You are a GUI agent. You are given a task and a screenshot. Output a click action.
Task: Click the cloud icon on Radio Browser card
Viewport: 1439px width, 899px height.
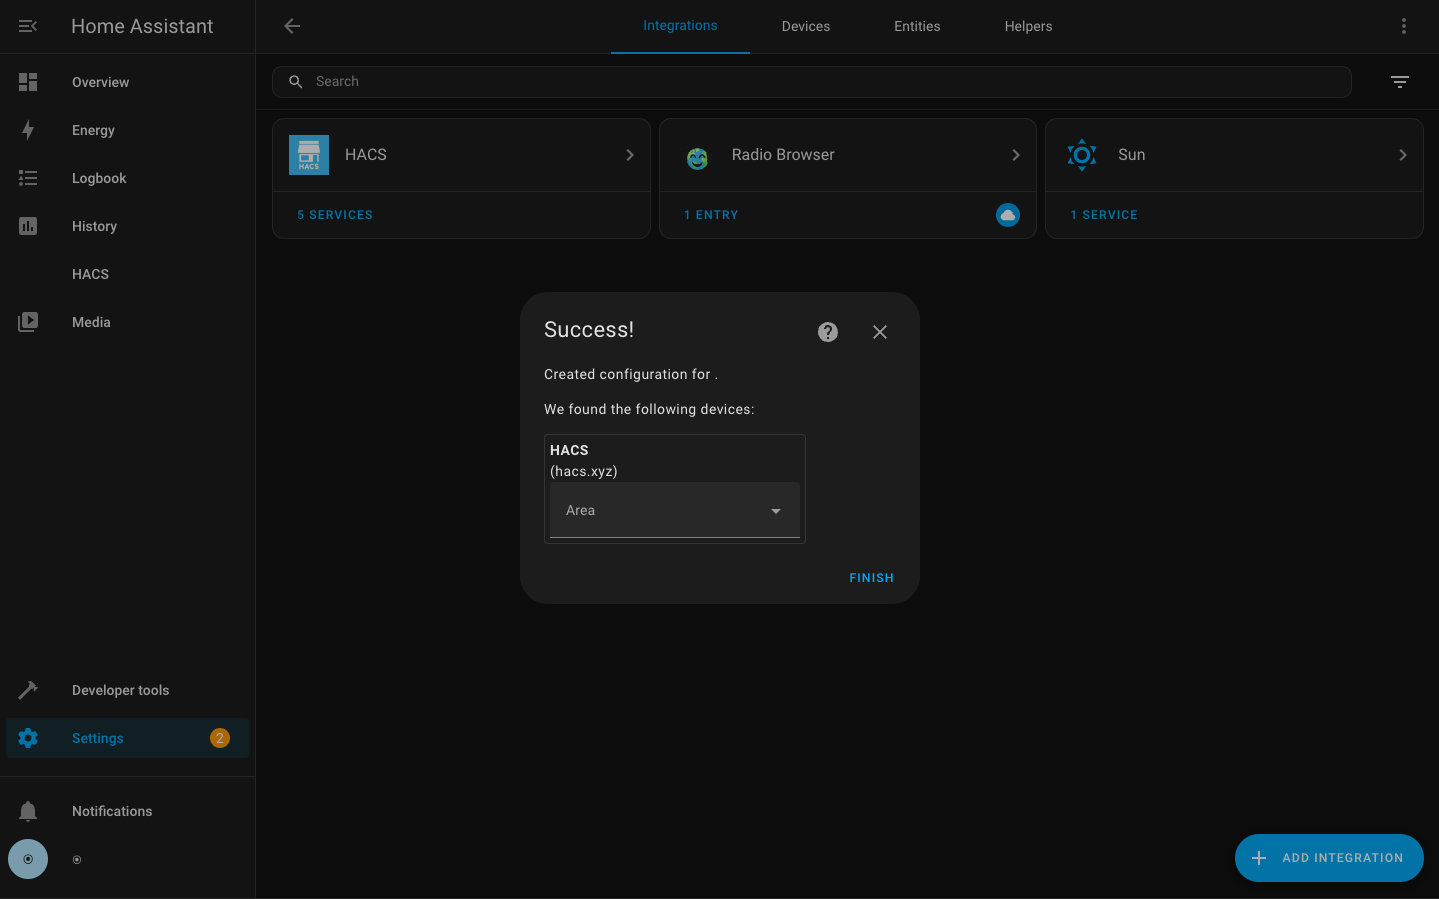[1007, 215]
